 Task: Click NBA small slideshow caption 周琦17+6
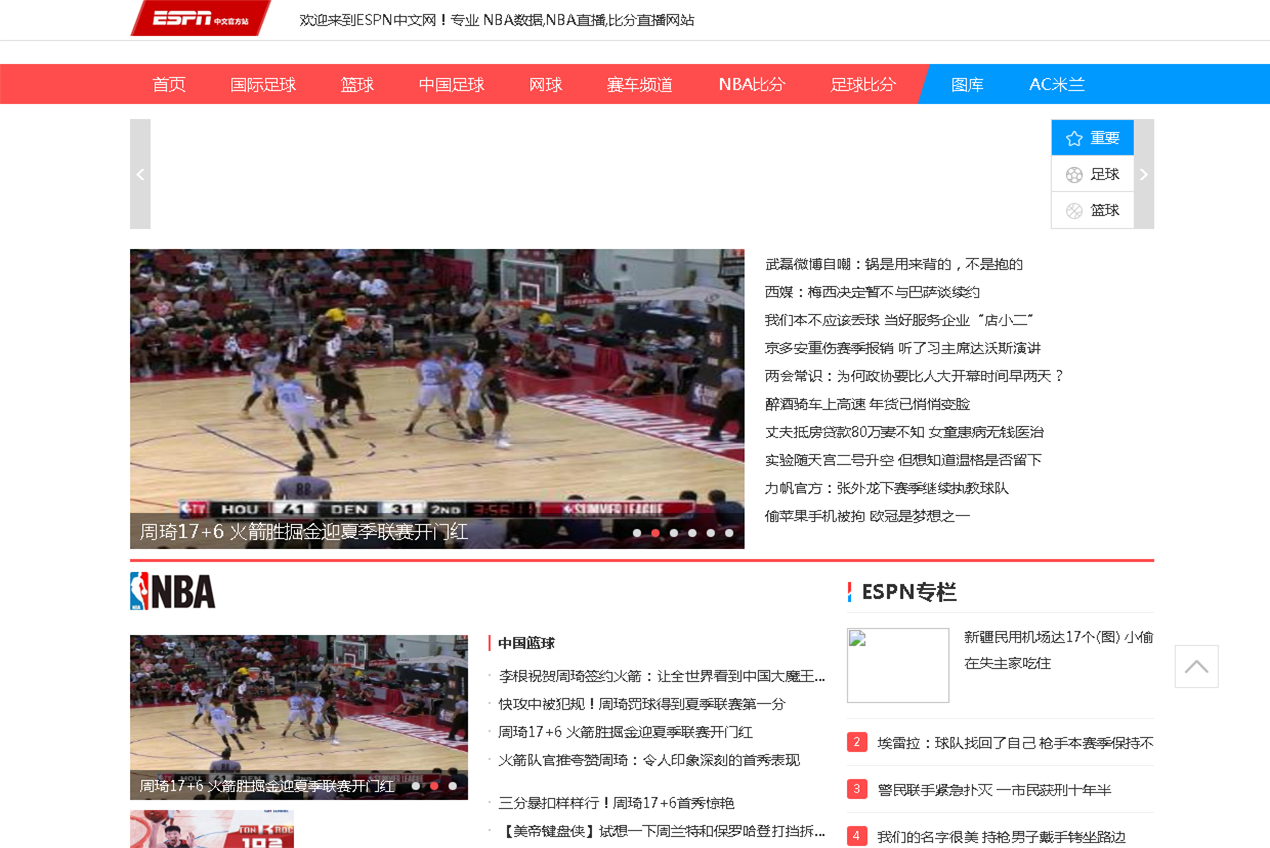[x=267, y=786]
